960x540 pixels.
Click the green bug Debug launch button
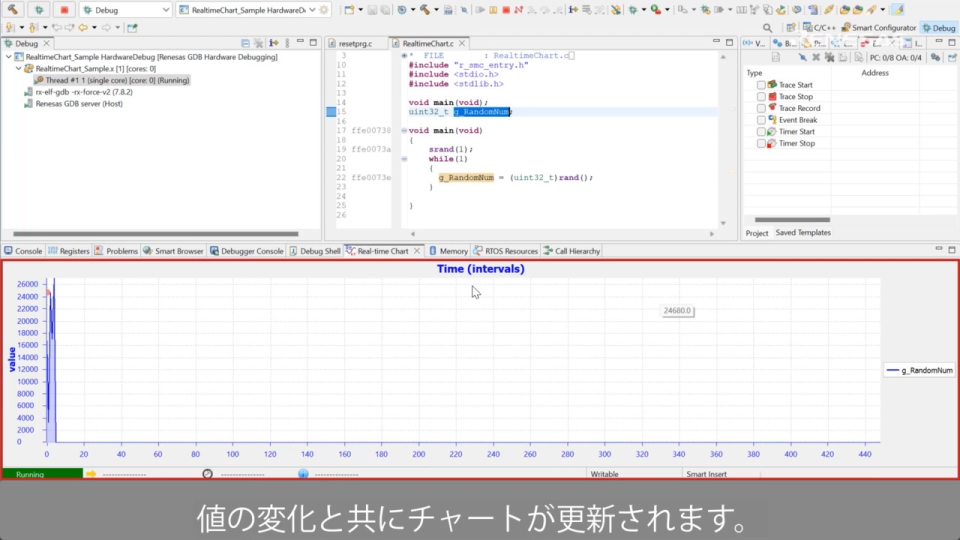40,10
